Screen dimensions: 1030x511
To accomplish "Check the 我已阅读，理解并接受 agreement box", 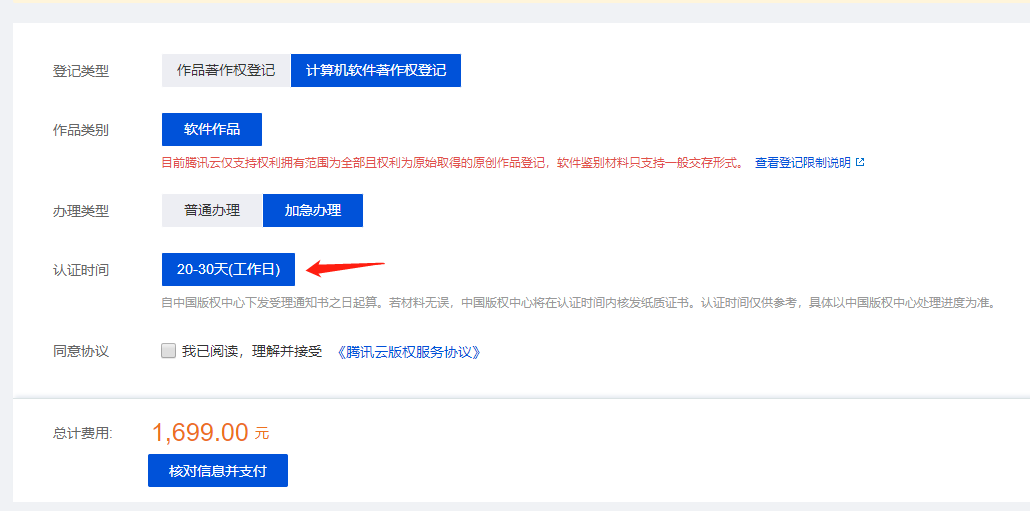I will click(x=168, y=351).
